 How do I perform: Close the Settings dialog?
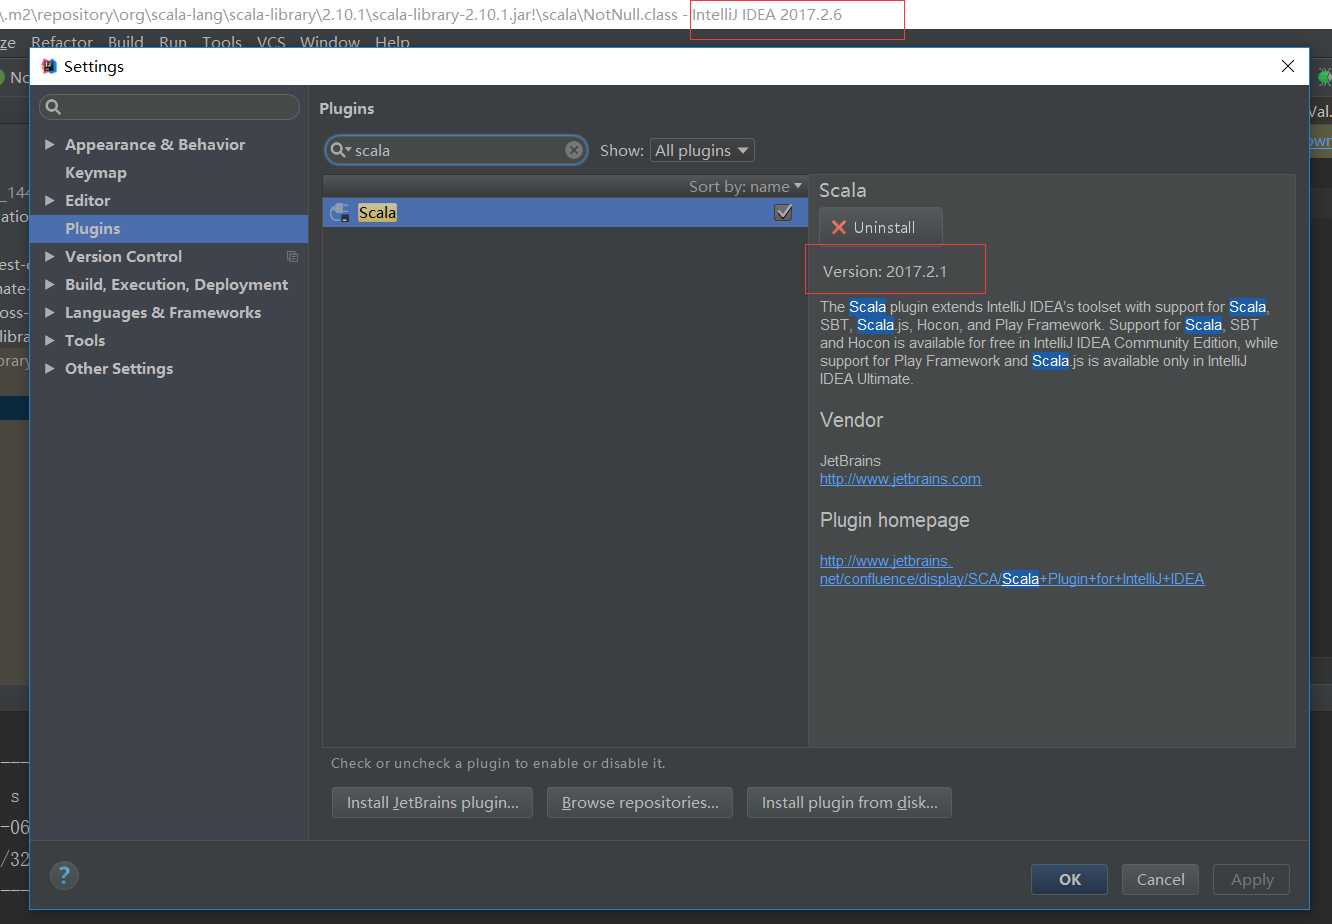pyautogui.click(x=1288, y=66)
